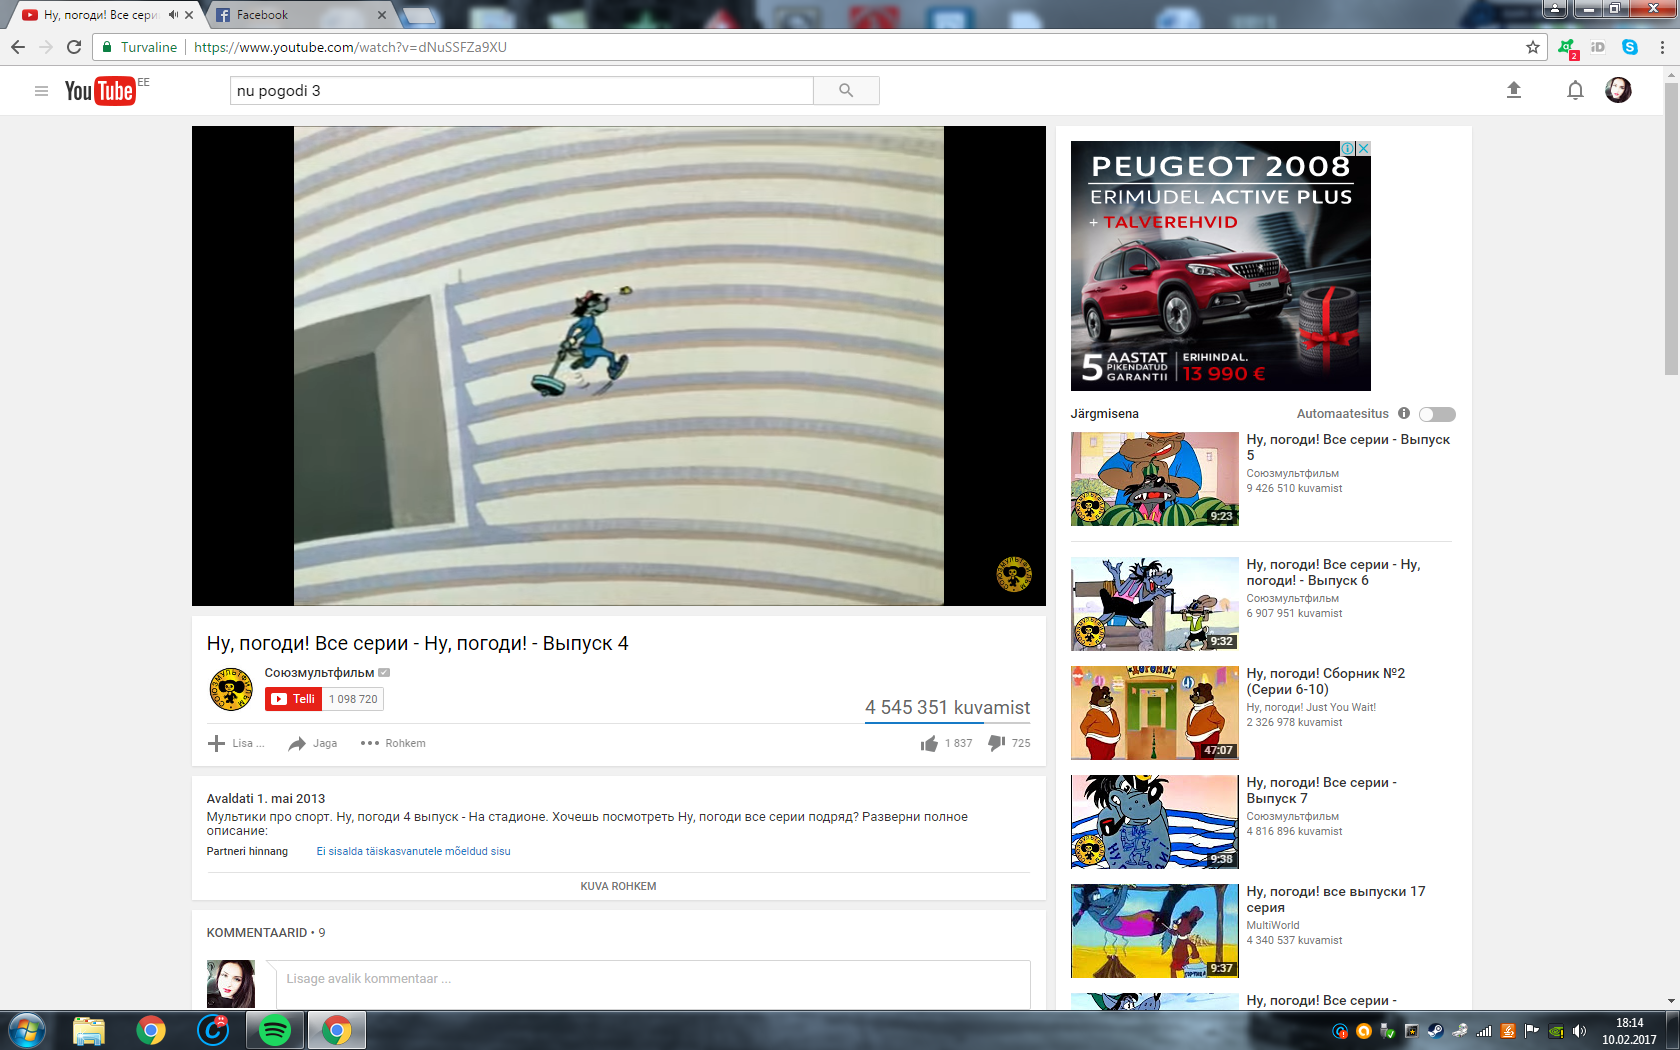Reload the page
The width and height of the screenshot is (1680, 1050).
point(74,47)
